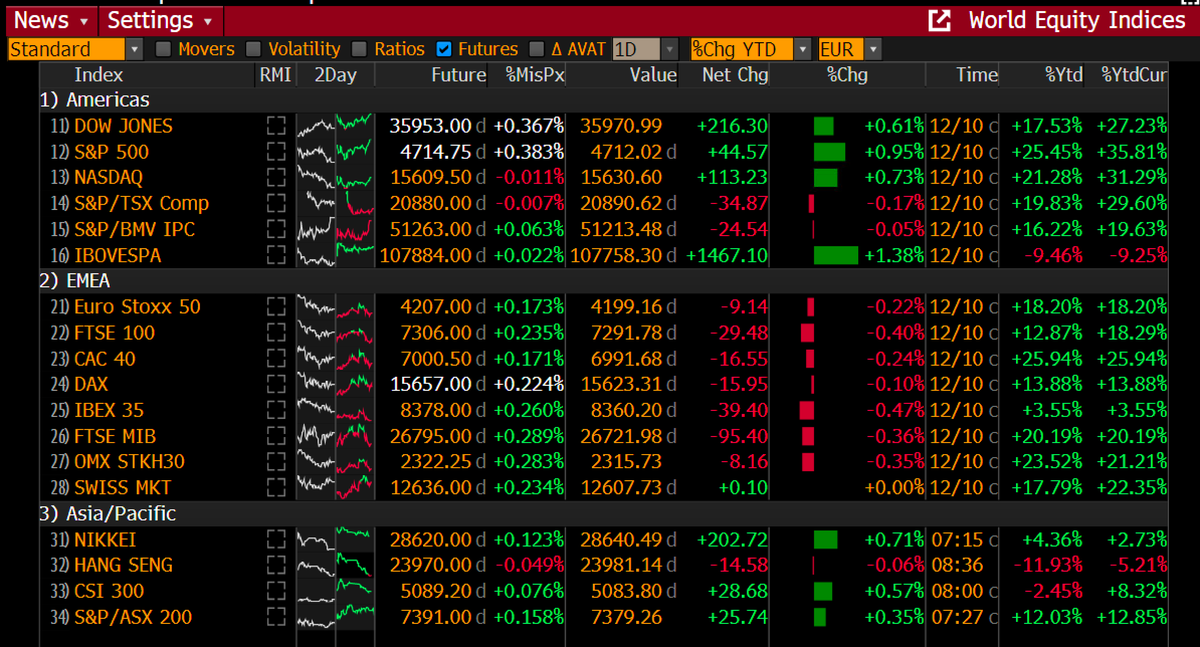Image resolution: width=1200 pixels, height=647 pixels.
Task: Enable the Ratios checkbox
Action: click(359, 49)
